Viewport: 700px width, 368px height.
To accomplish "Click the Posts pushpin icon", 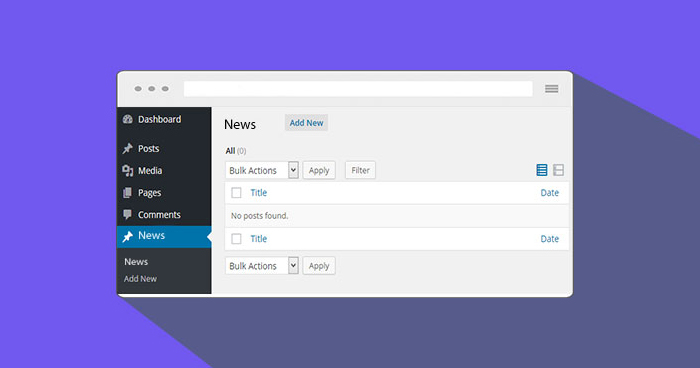I will (128, 148).
